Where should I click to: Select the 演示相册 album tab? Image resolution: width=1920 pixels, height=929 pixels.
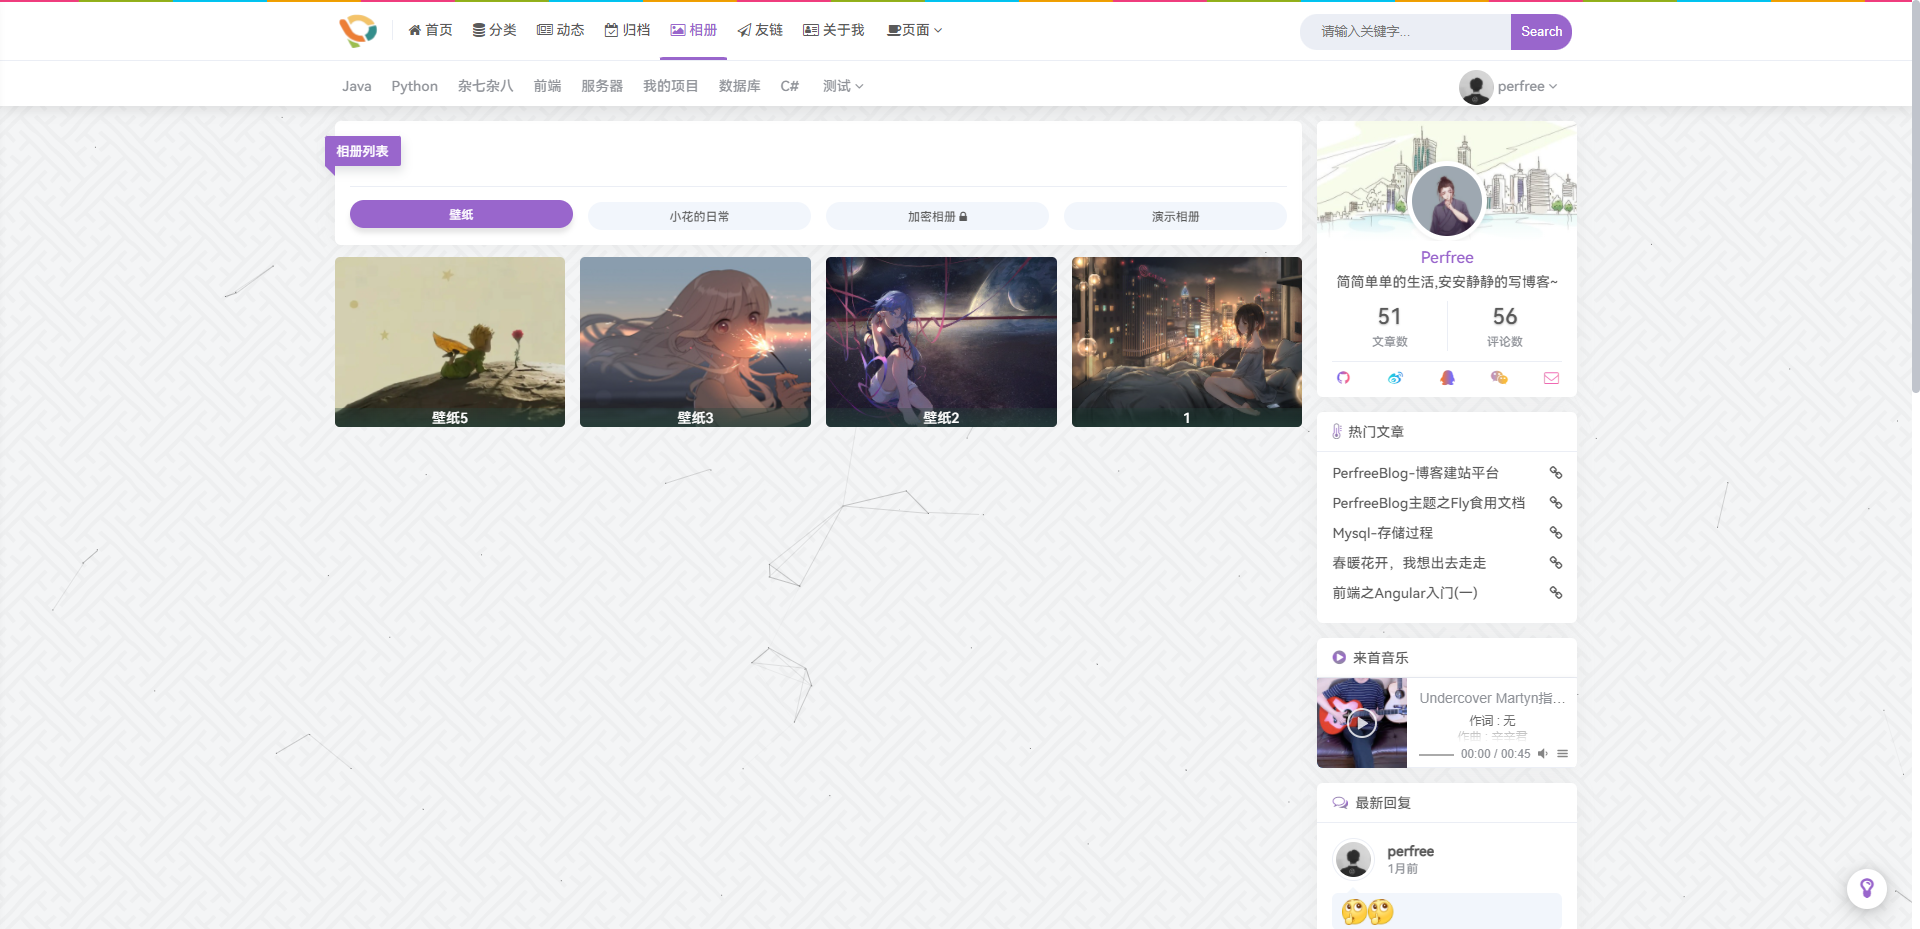coord(1175,216)
